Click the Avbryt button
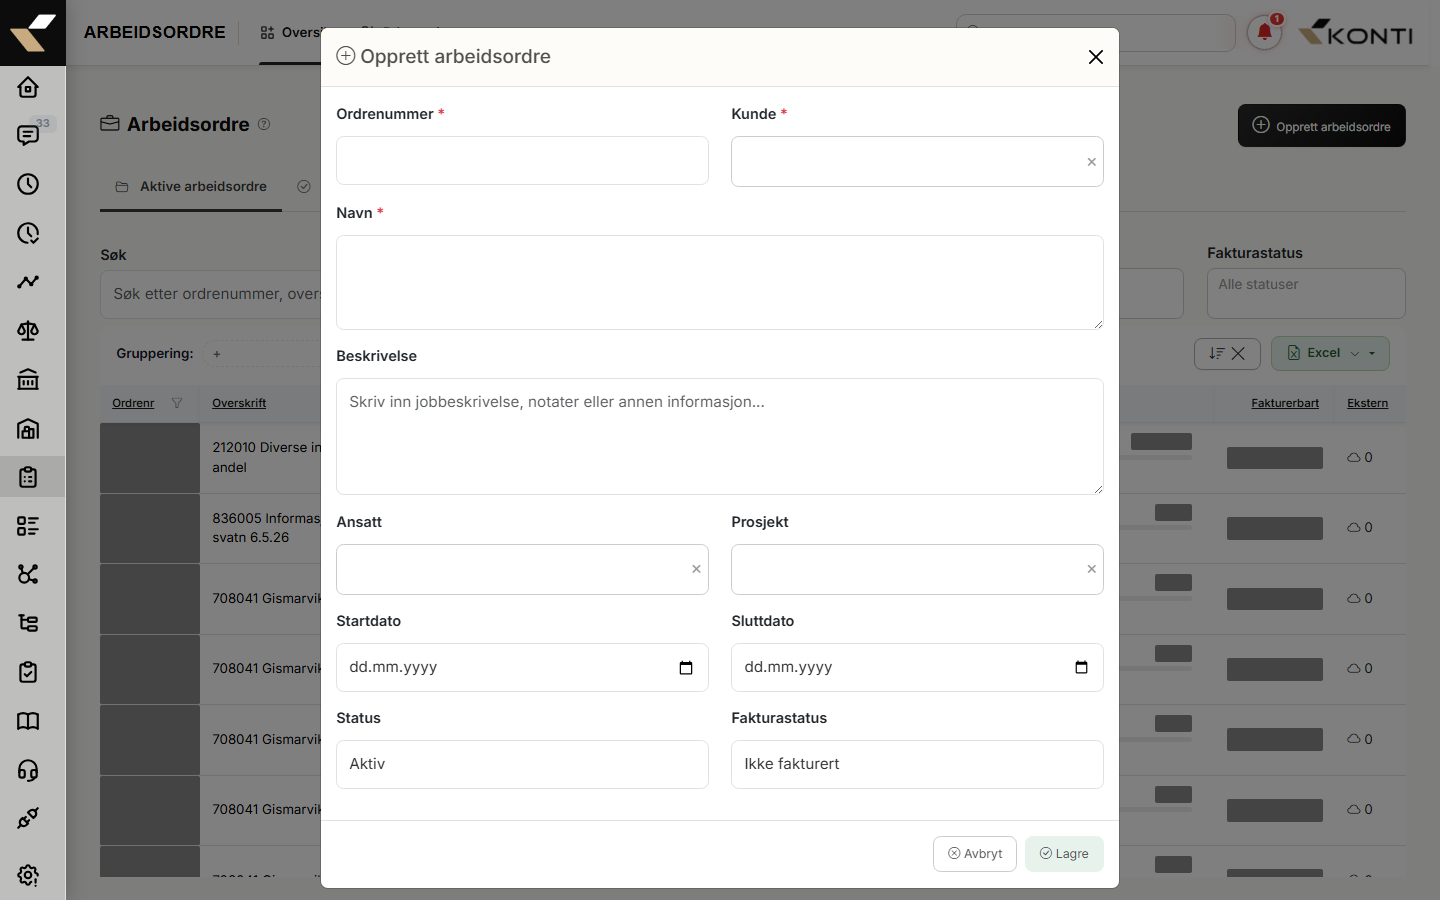Screen dimensions: 1440x900 click(x=975, y=854)
